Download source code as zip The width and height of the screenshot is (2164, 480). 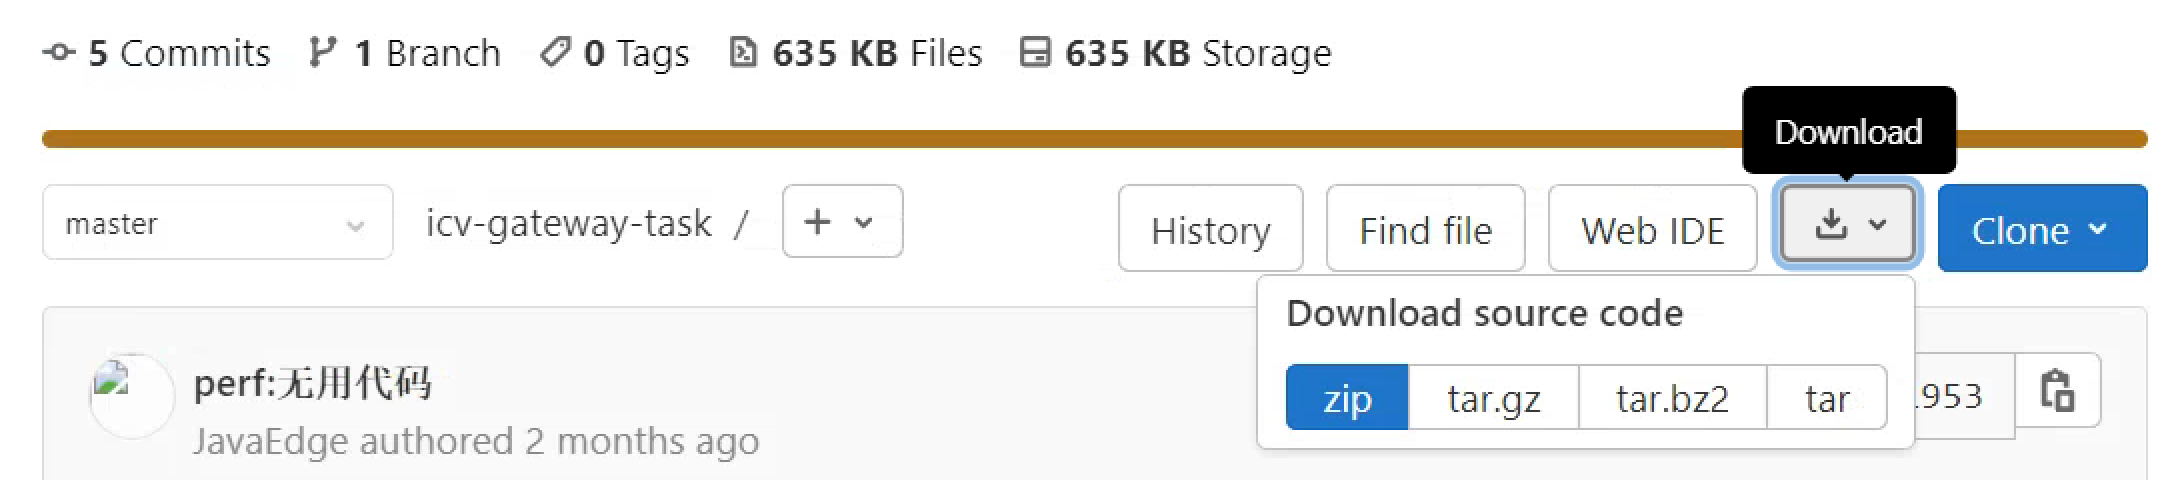[x=1346, y=398]
